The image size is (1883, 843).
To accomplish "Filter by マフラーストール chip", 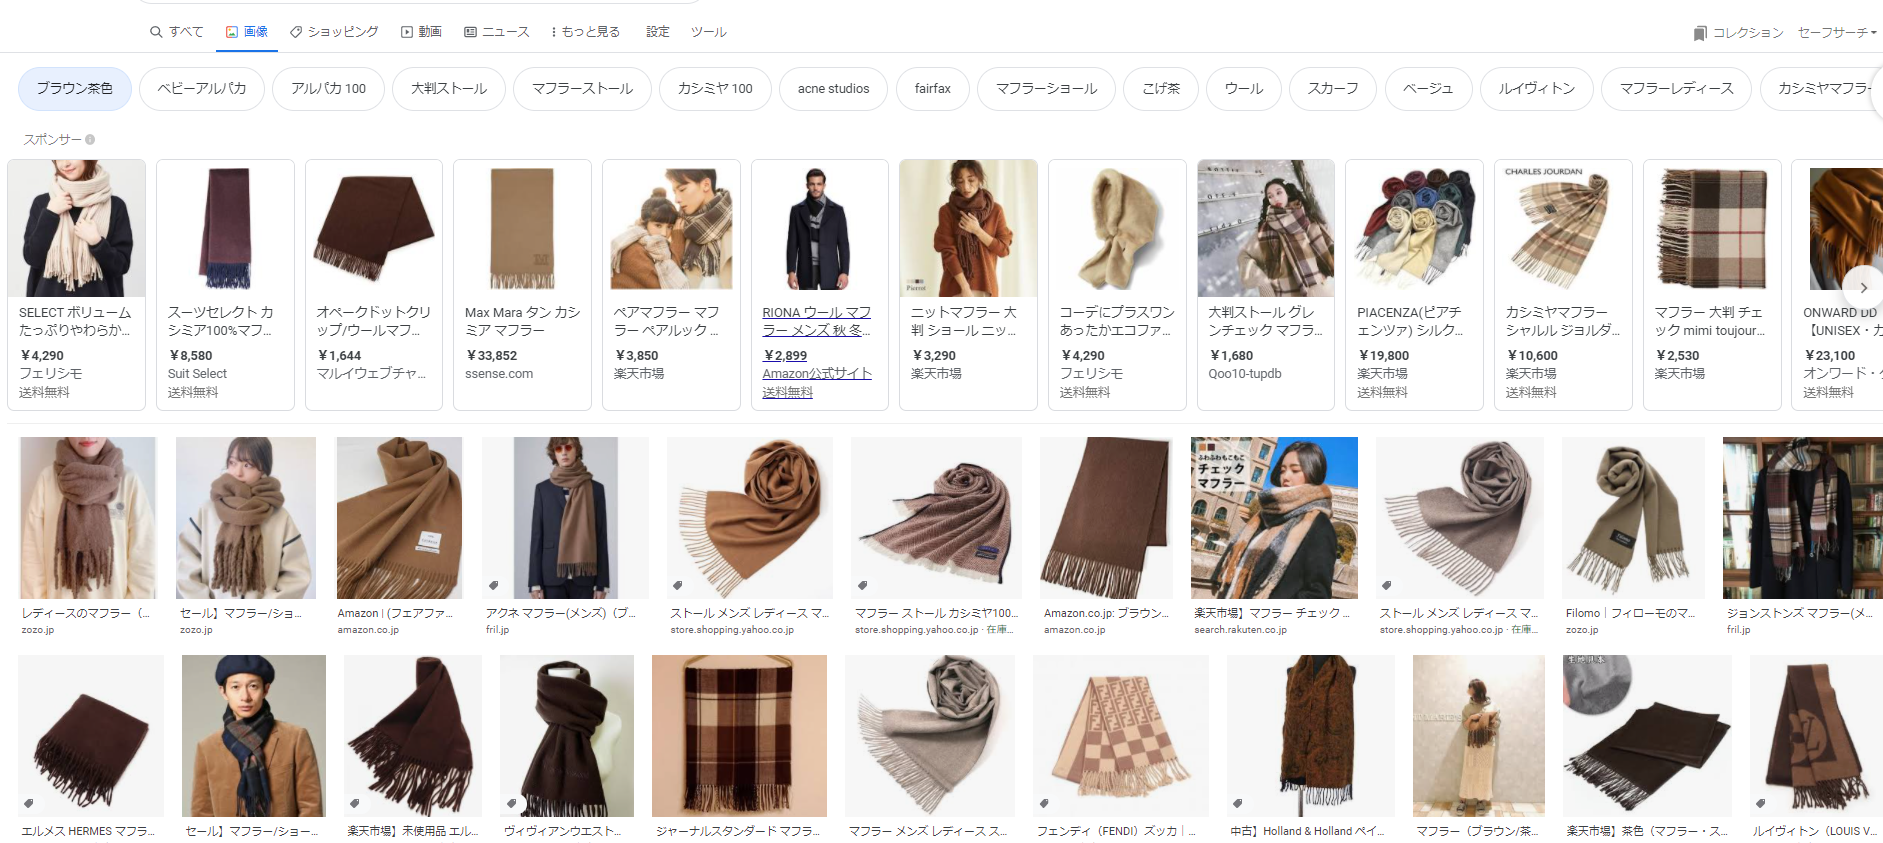I will pos(582,89).
